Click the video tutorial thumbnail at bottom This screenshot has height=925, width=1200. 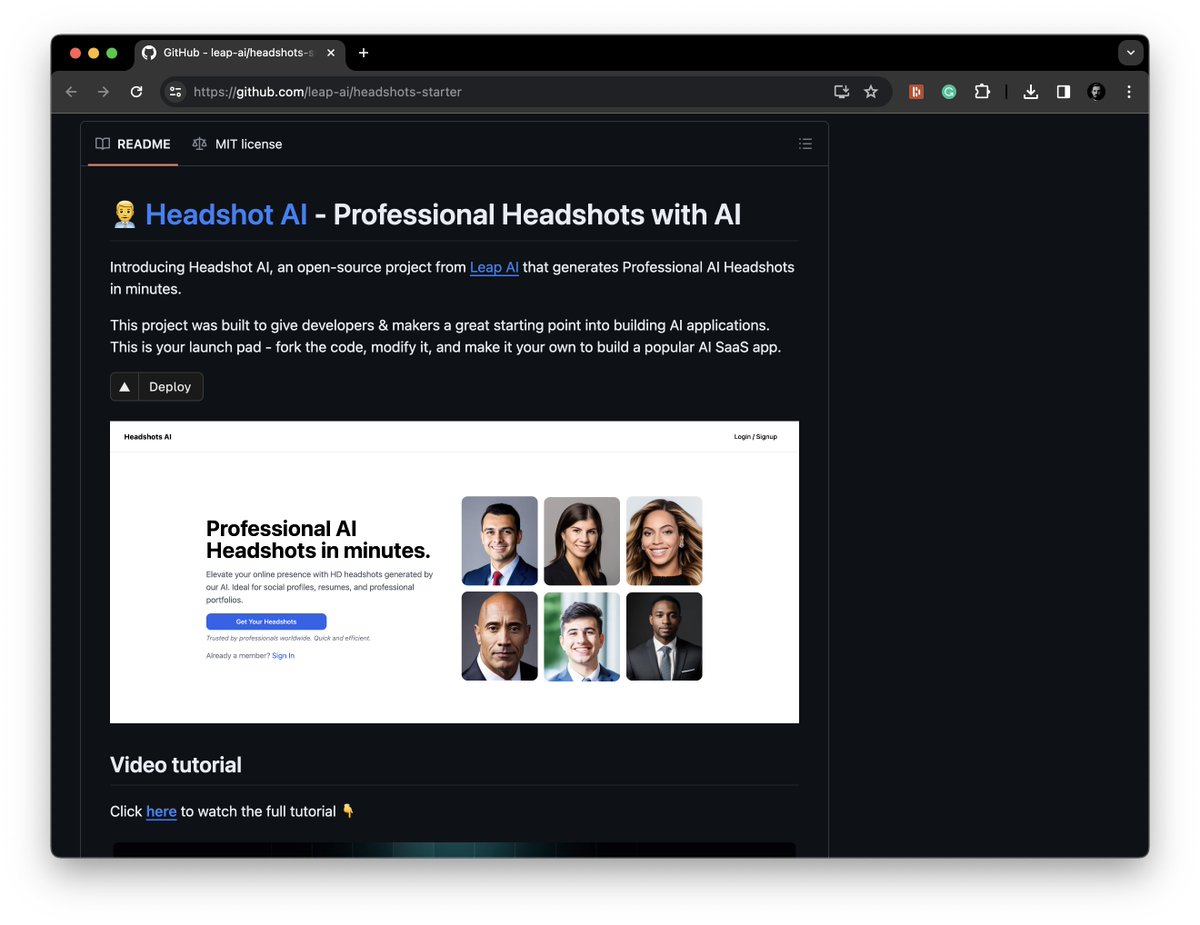pyautogui.click(x=454, y=849)
